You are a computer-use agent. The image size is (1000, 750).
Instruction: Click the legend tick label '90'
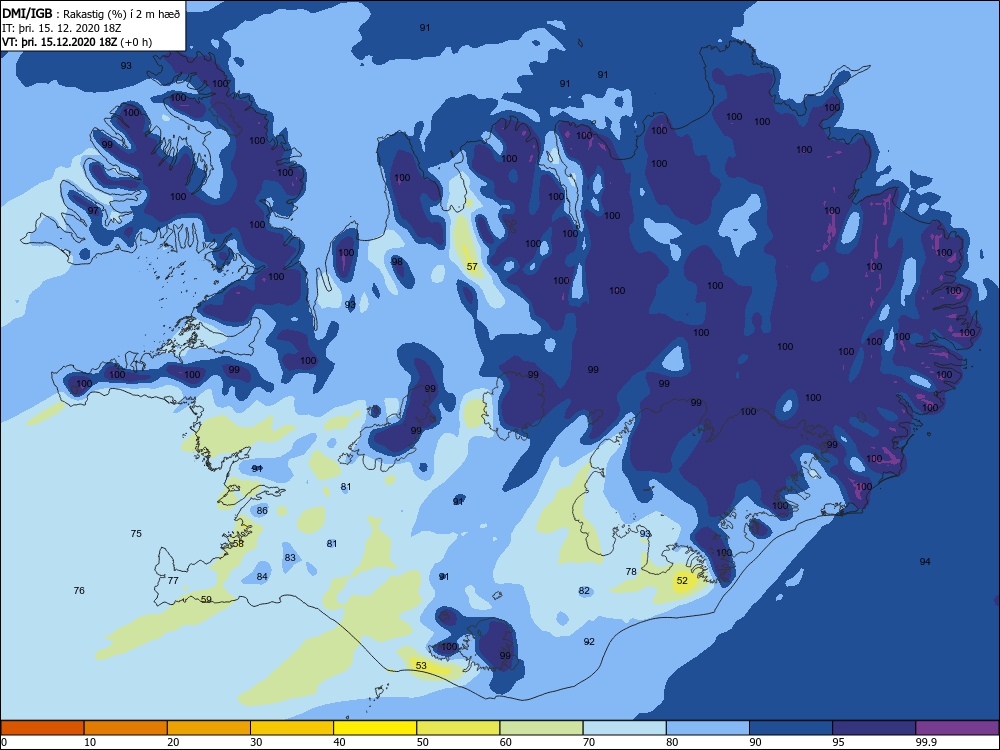pos(756,742)
